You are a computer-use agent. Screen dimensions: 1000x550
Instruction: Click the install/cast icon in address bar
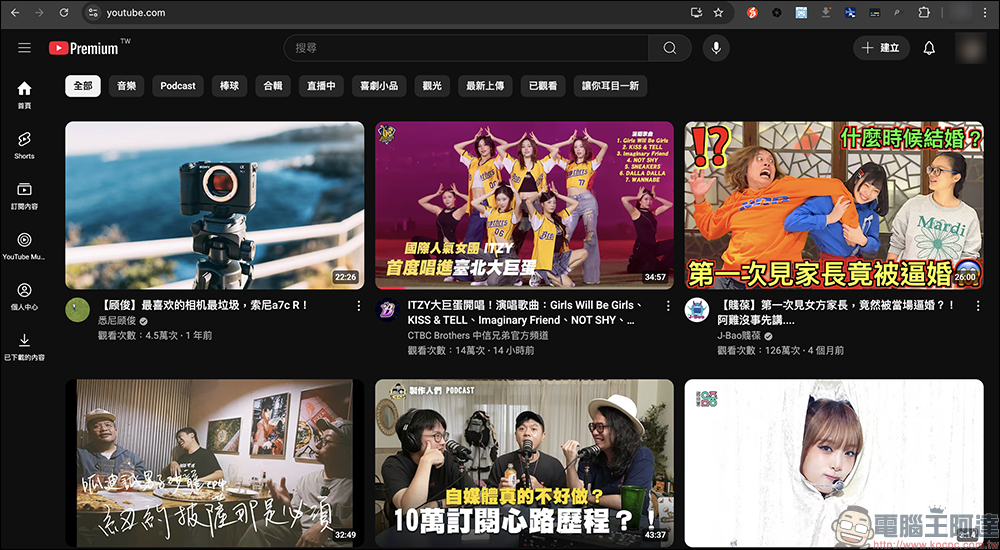click(696, 13)
